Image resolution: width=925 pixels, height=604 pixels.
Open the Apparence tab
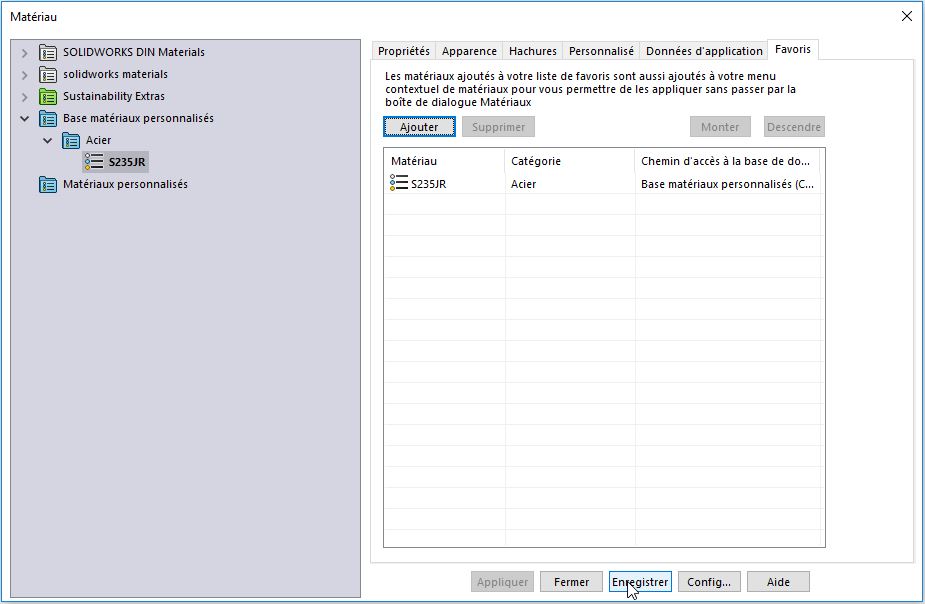click(x=469, y=51)
